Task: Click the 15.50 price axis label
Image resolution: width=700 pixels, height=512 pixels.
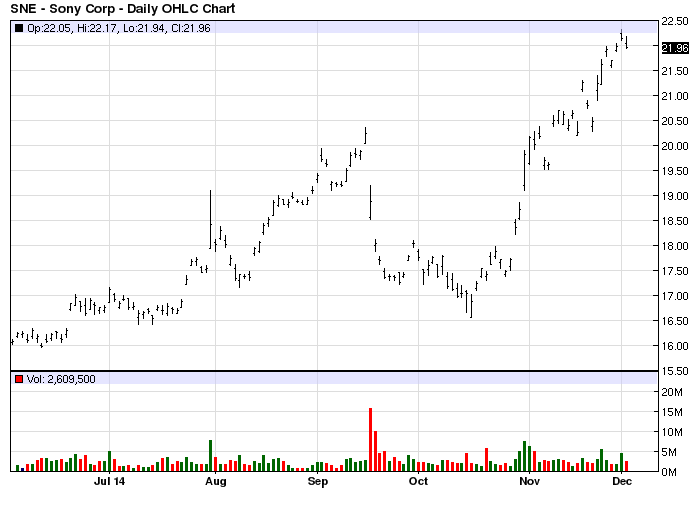Action: [x=675, y=371]
